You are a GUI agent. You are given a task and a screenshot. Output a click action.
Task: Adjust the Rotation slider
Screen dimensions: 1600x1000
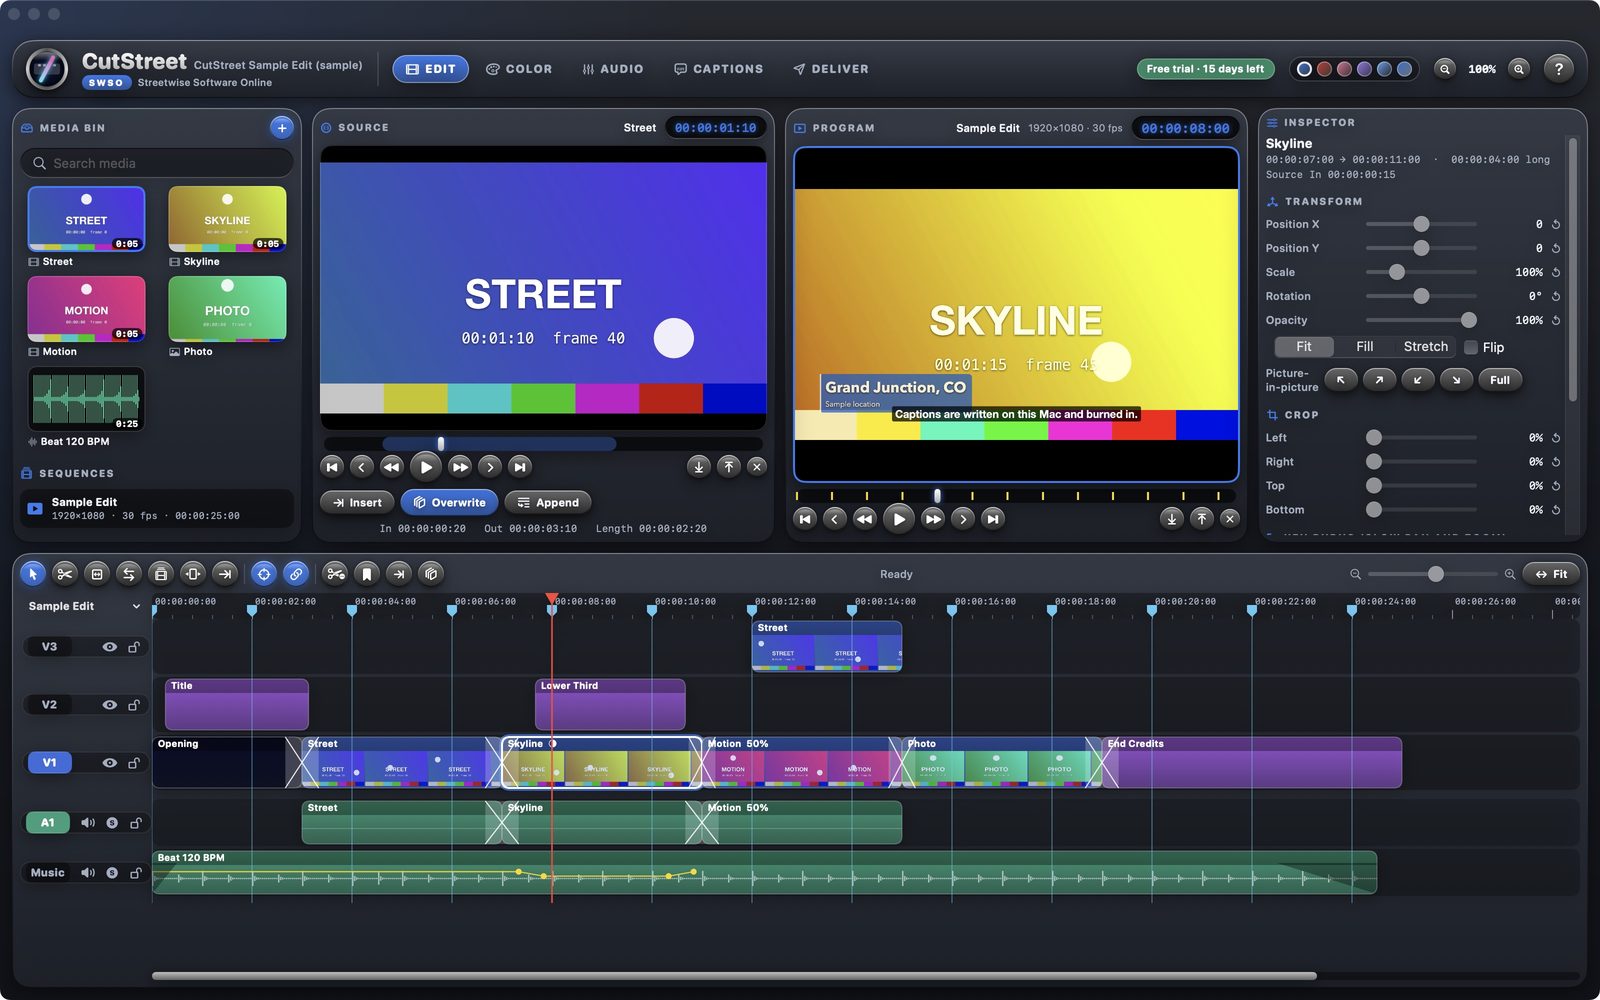1421,296
